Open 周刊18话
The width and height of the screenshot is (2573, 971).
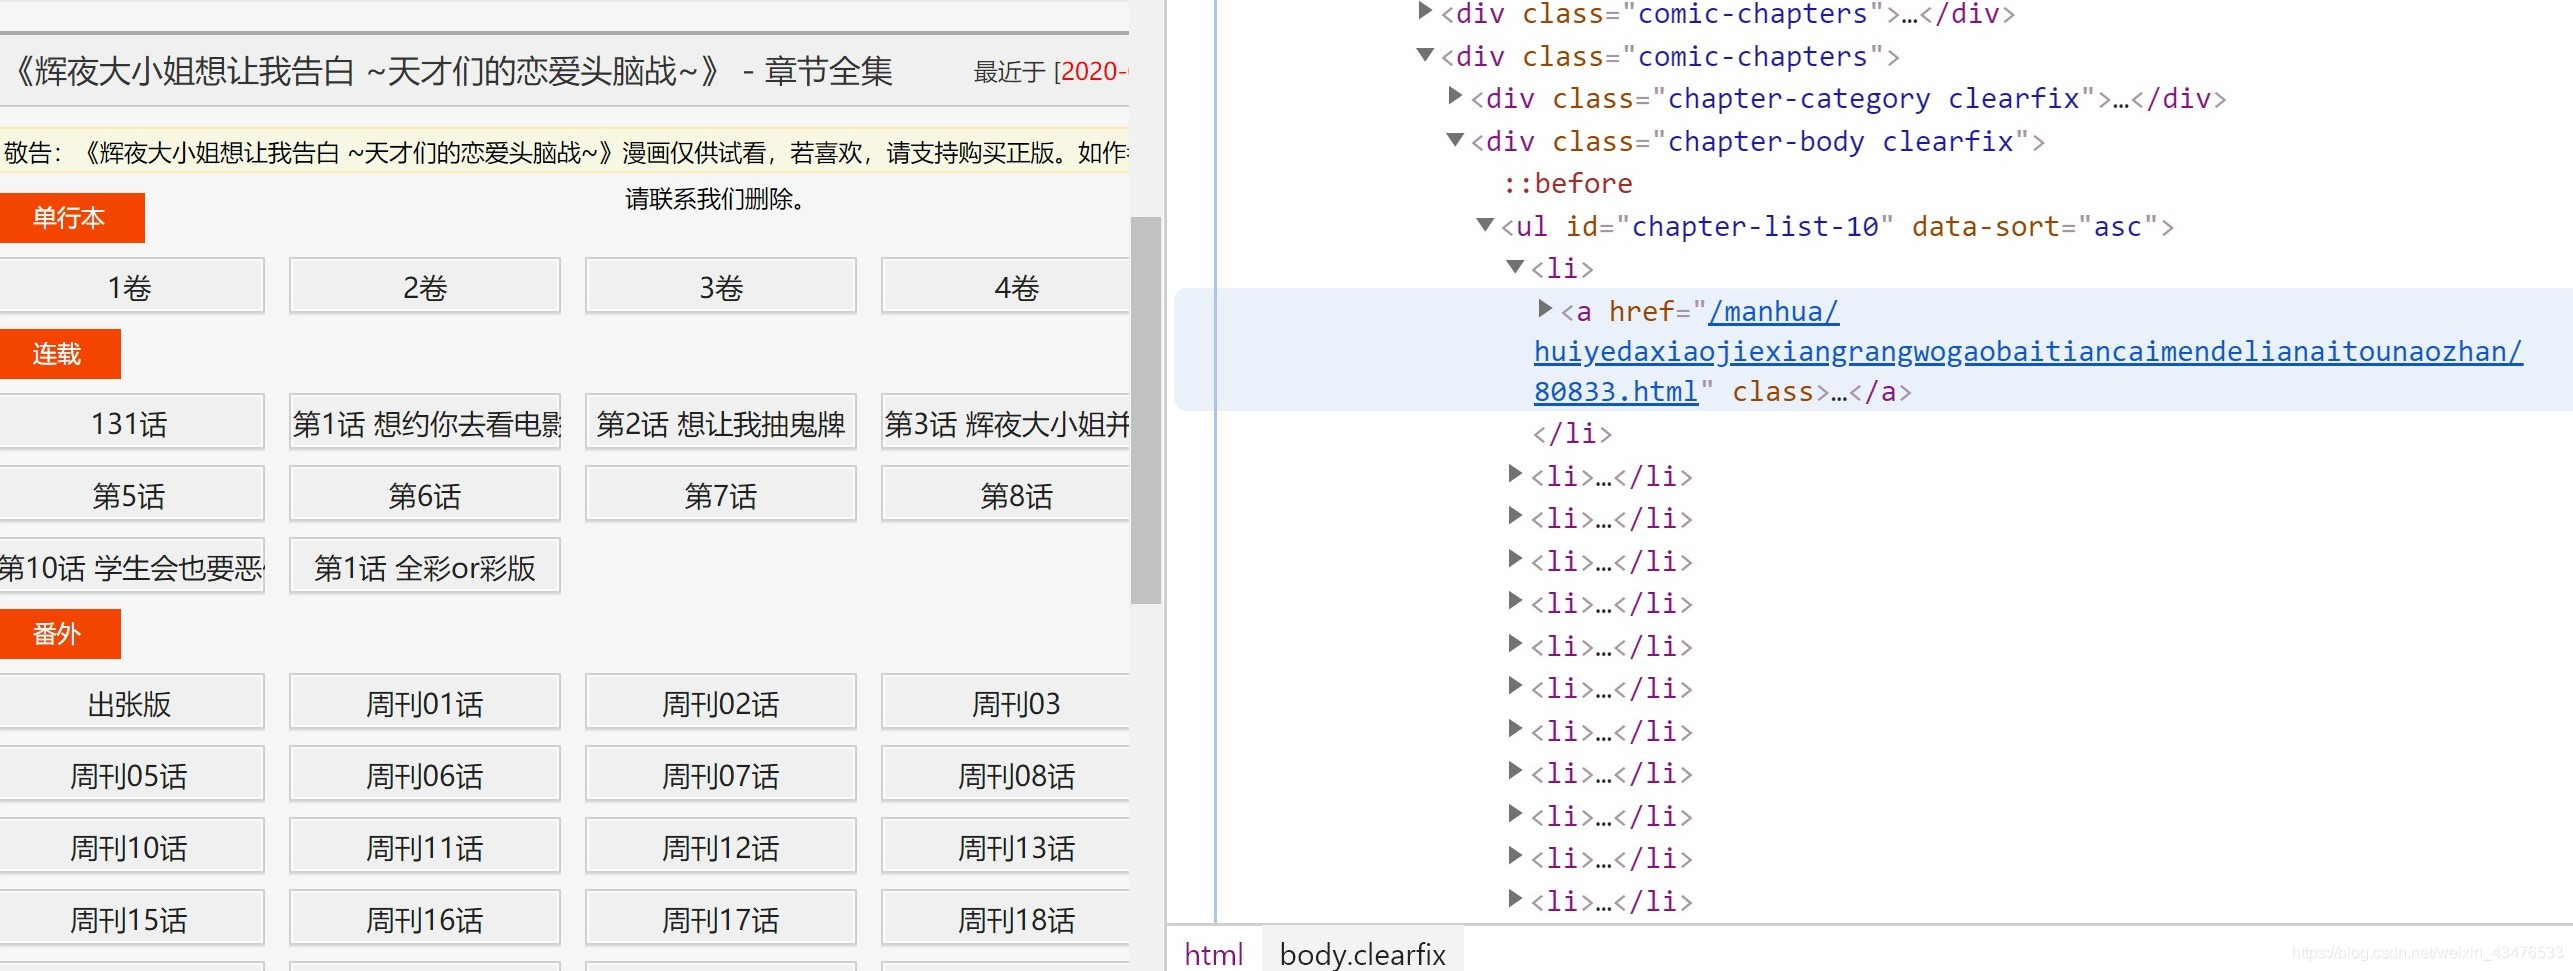pos(1006,919)
